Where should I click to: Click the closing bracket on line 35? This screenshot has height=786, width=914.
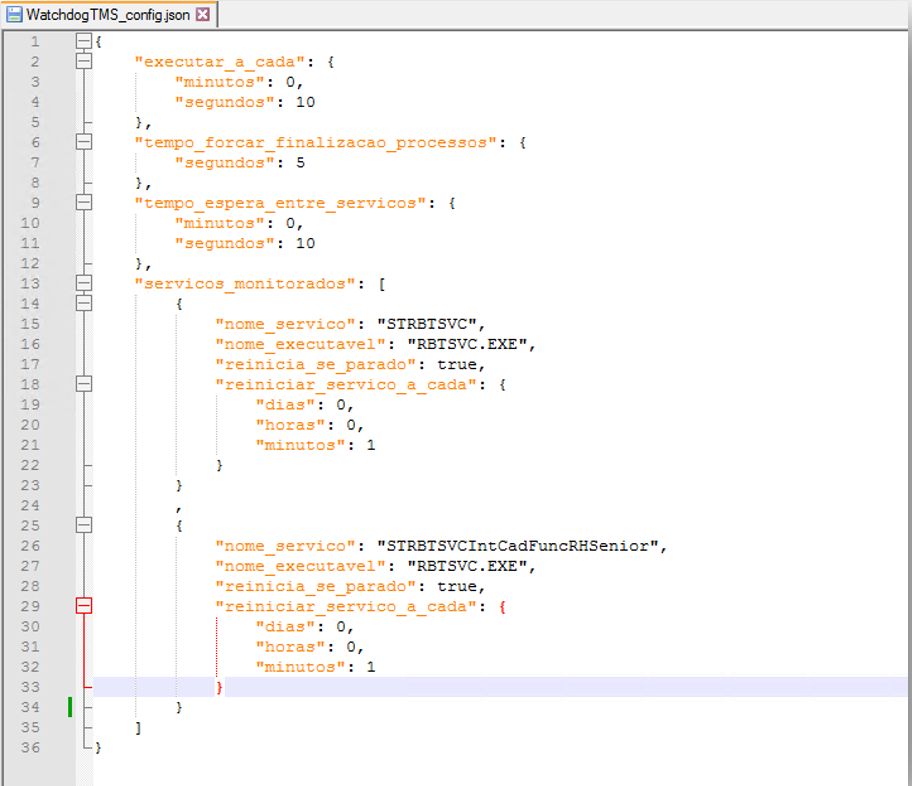(x=138, y=728)
